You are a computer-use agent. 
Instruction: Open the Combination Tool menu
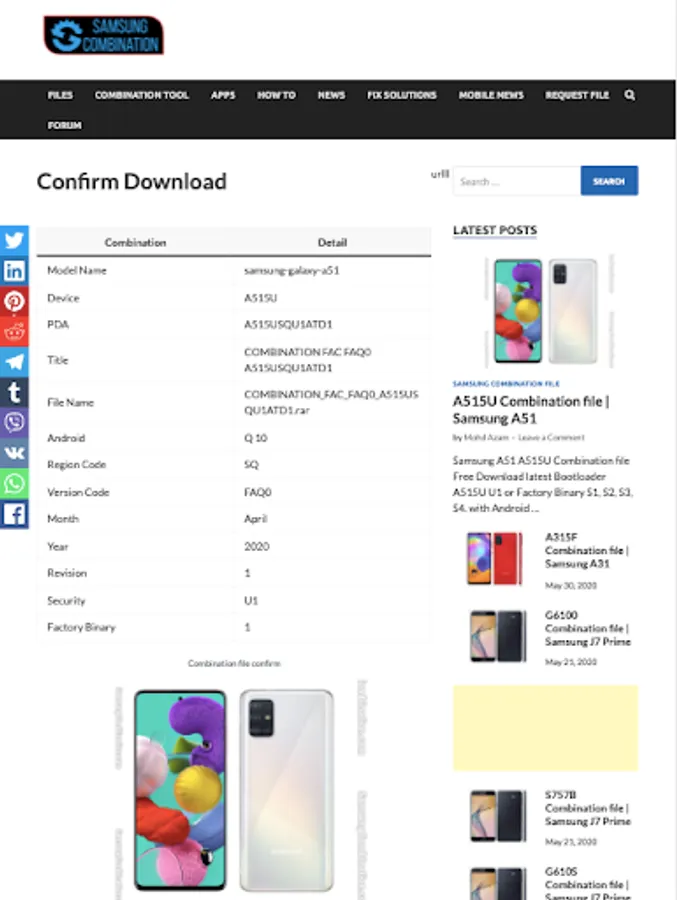pyautogui.click(x=142, y=95)
